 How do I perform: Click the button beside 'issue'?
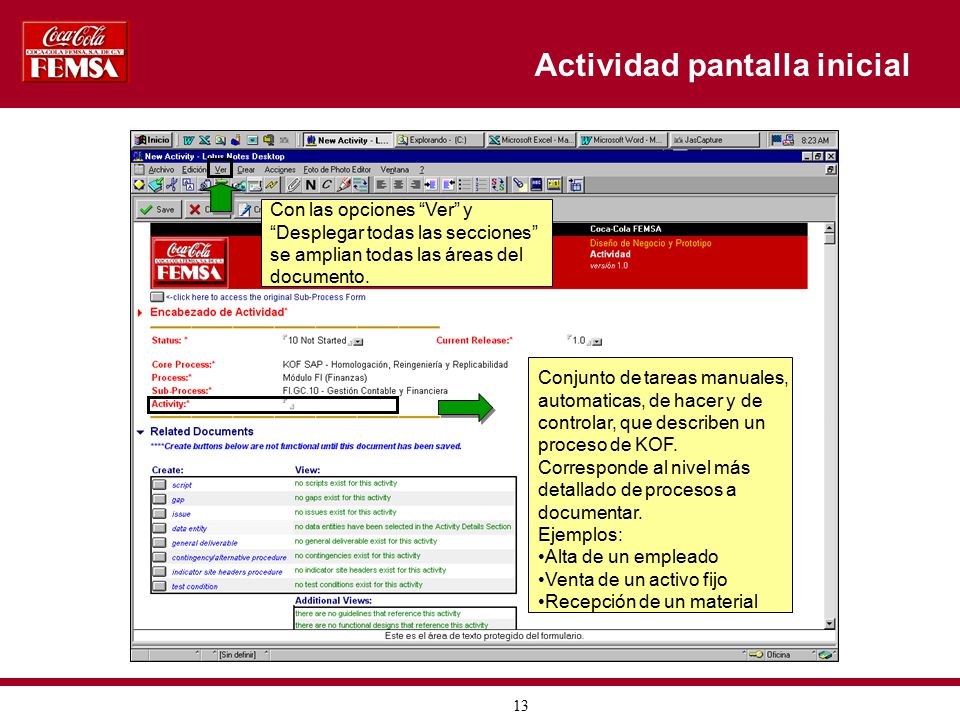pyautogui.click(x=159, y=514)
